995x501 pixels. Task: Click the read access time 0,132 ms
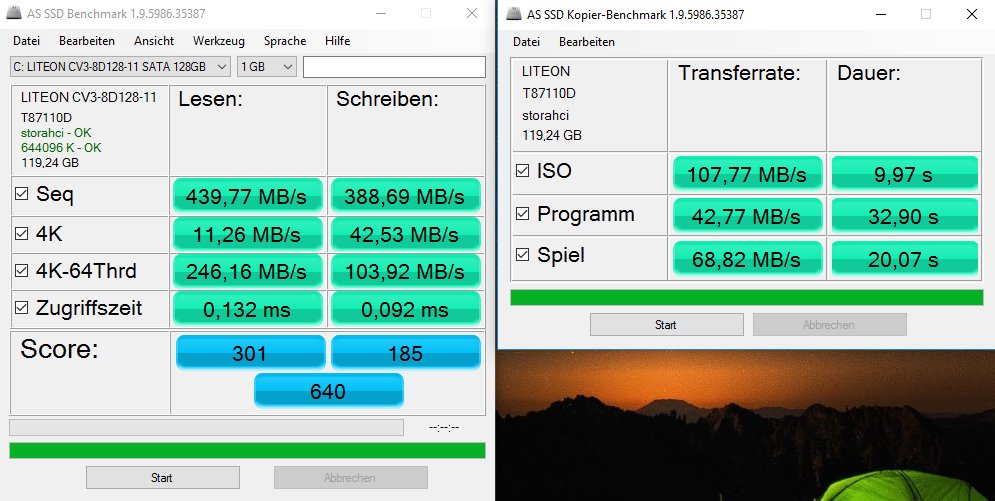[247, 309]
